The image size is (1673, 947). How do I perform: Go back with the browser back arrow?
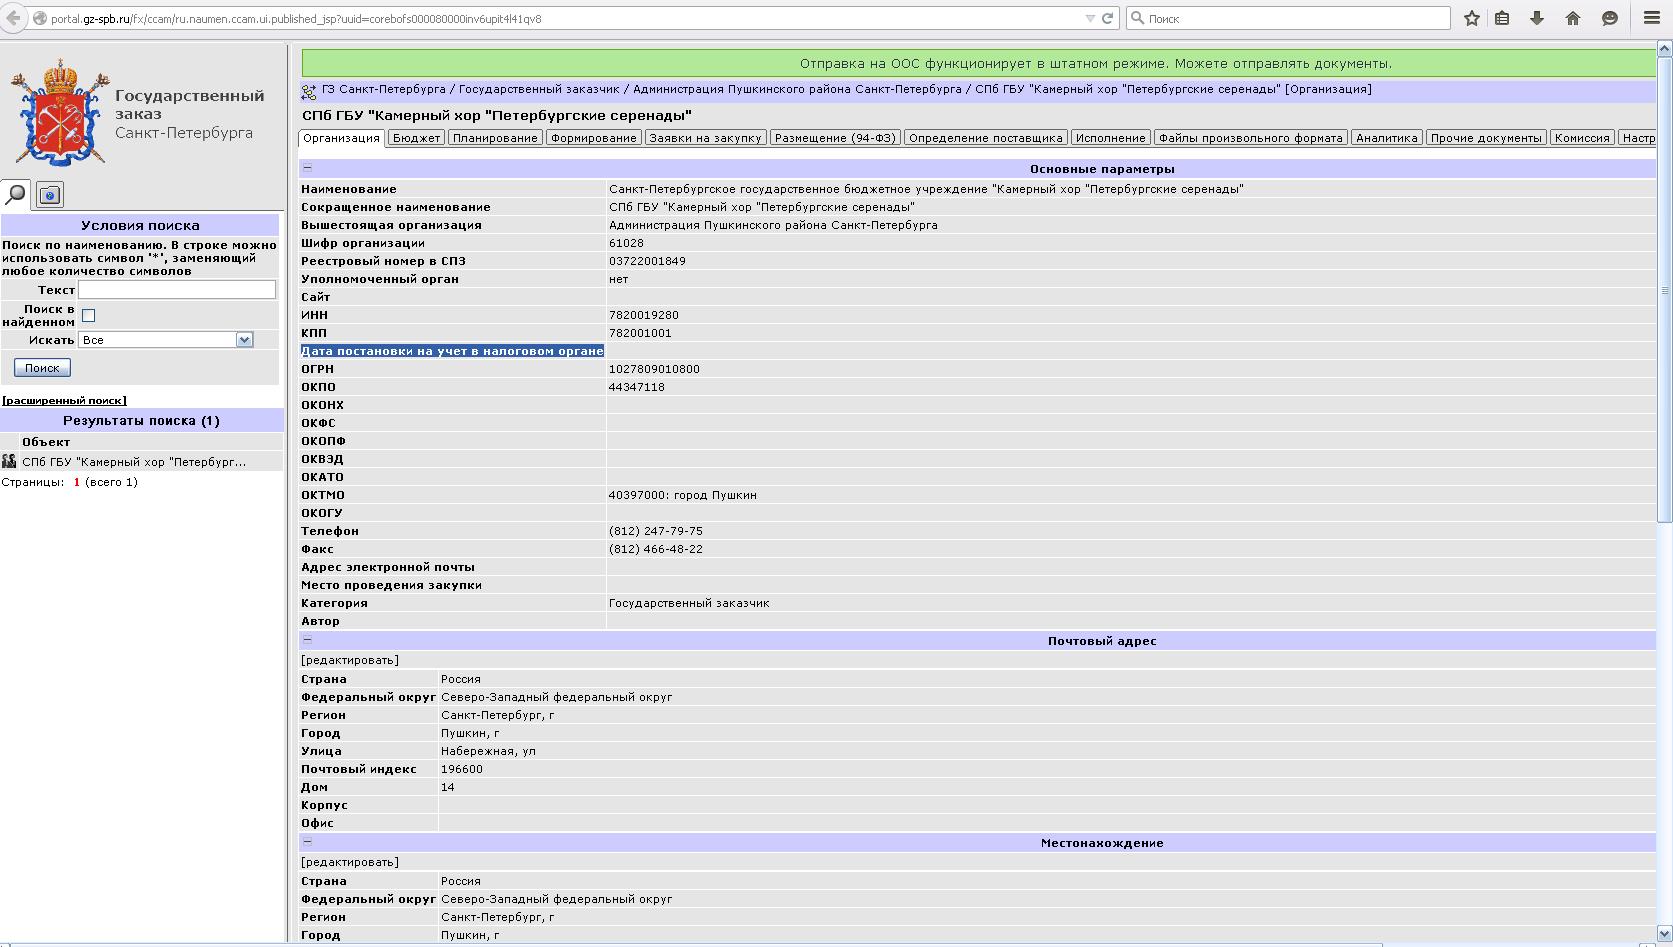(x=13, y=18)
